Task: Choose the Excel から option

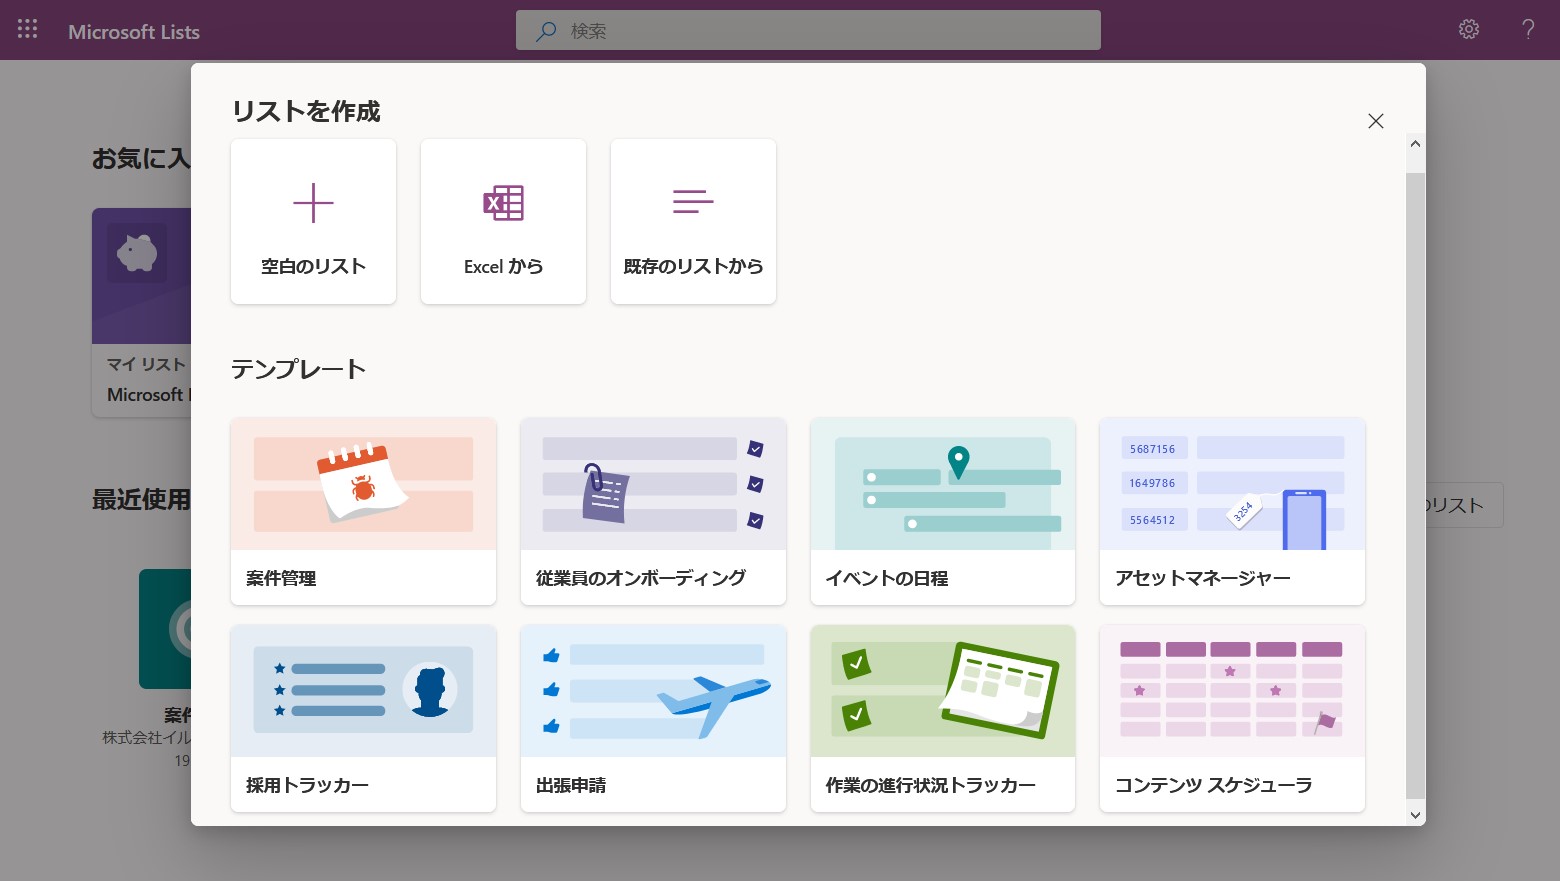Action: (503, 221)
